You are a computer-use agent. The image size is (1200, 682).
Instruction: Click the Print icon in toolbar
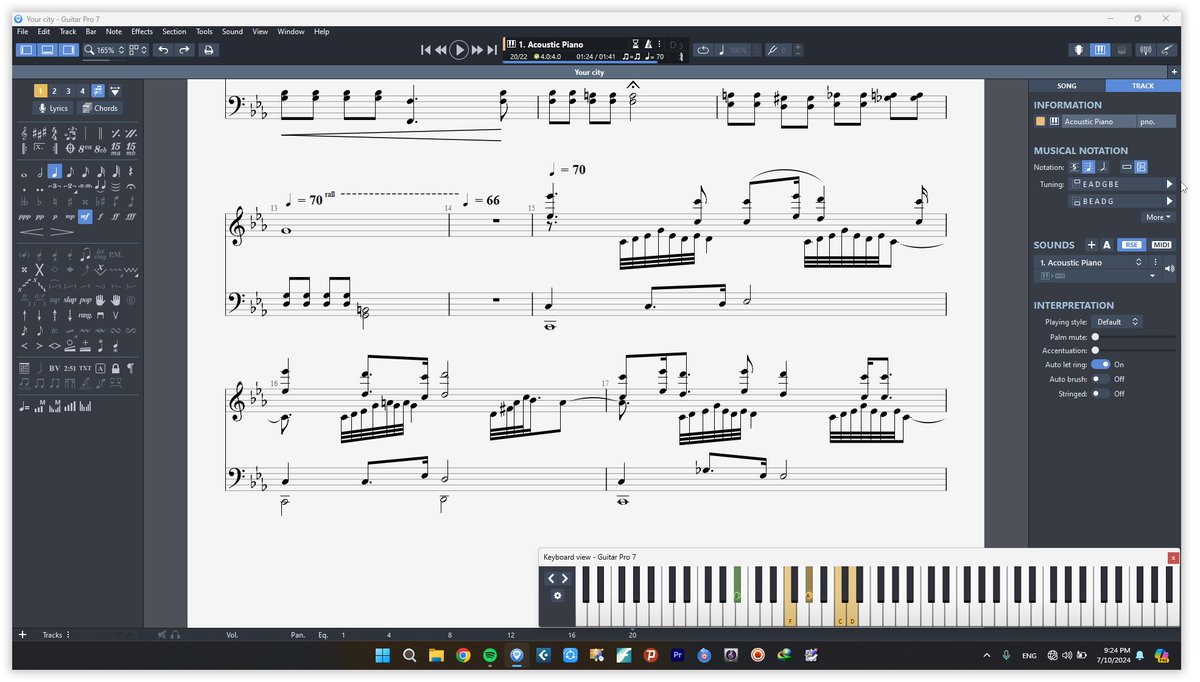coord(208,50)
